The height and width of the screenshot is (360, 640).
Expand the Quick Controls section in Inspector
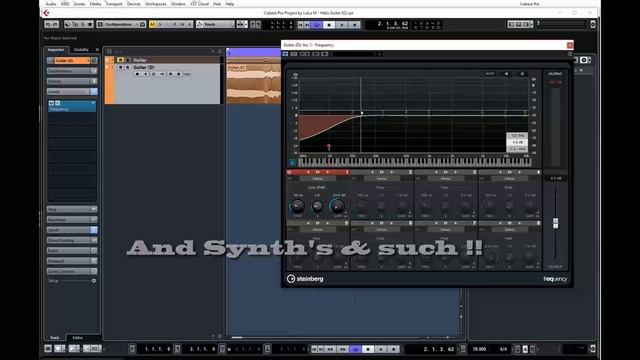point(72,271)
